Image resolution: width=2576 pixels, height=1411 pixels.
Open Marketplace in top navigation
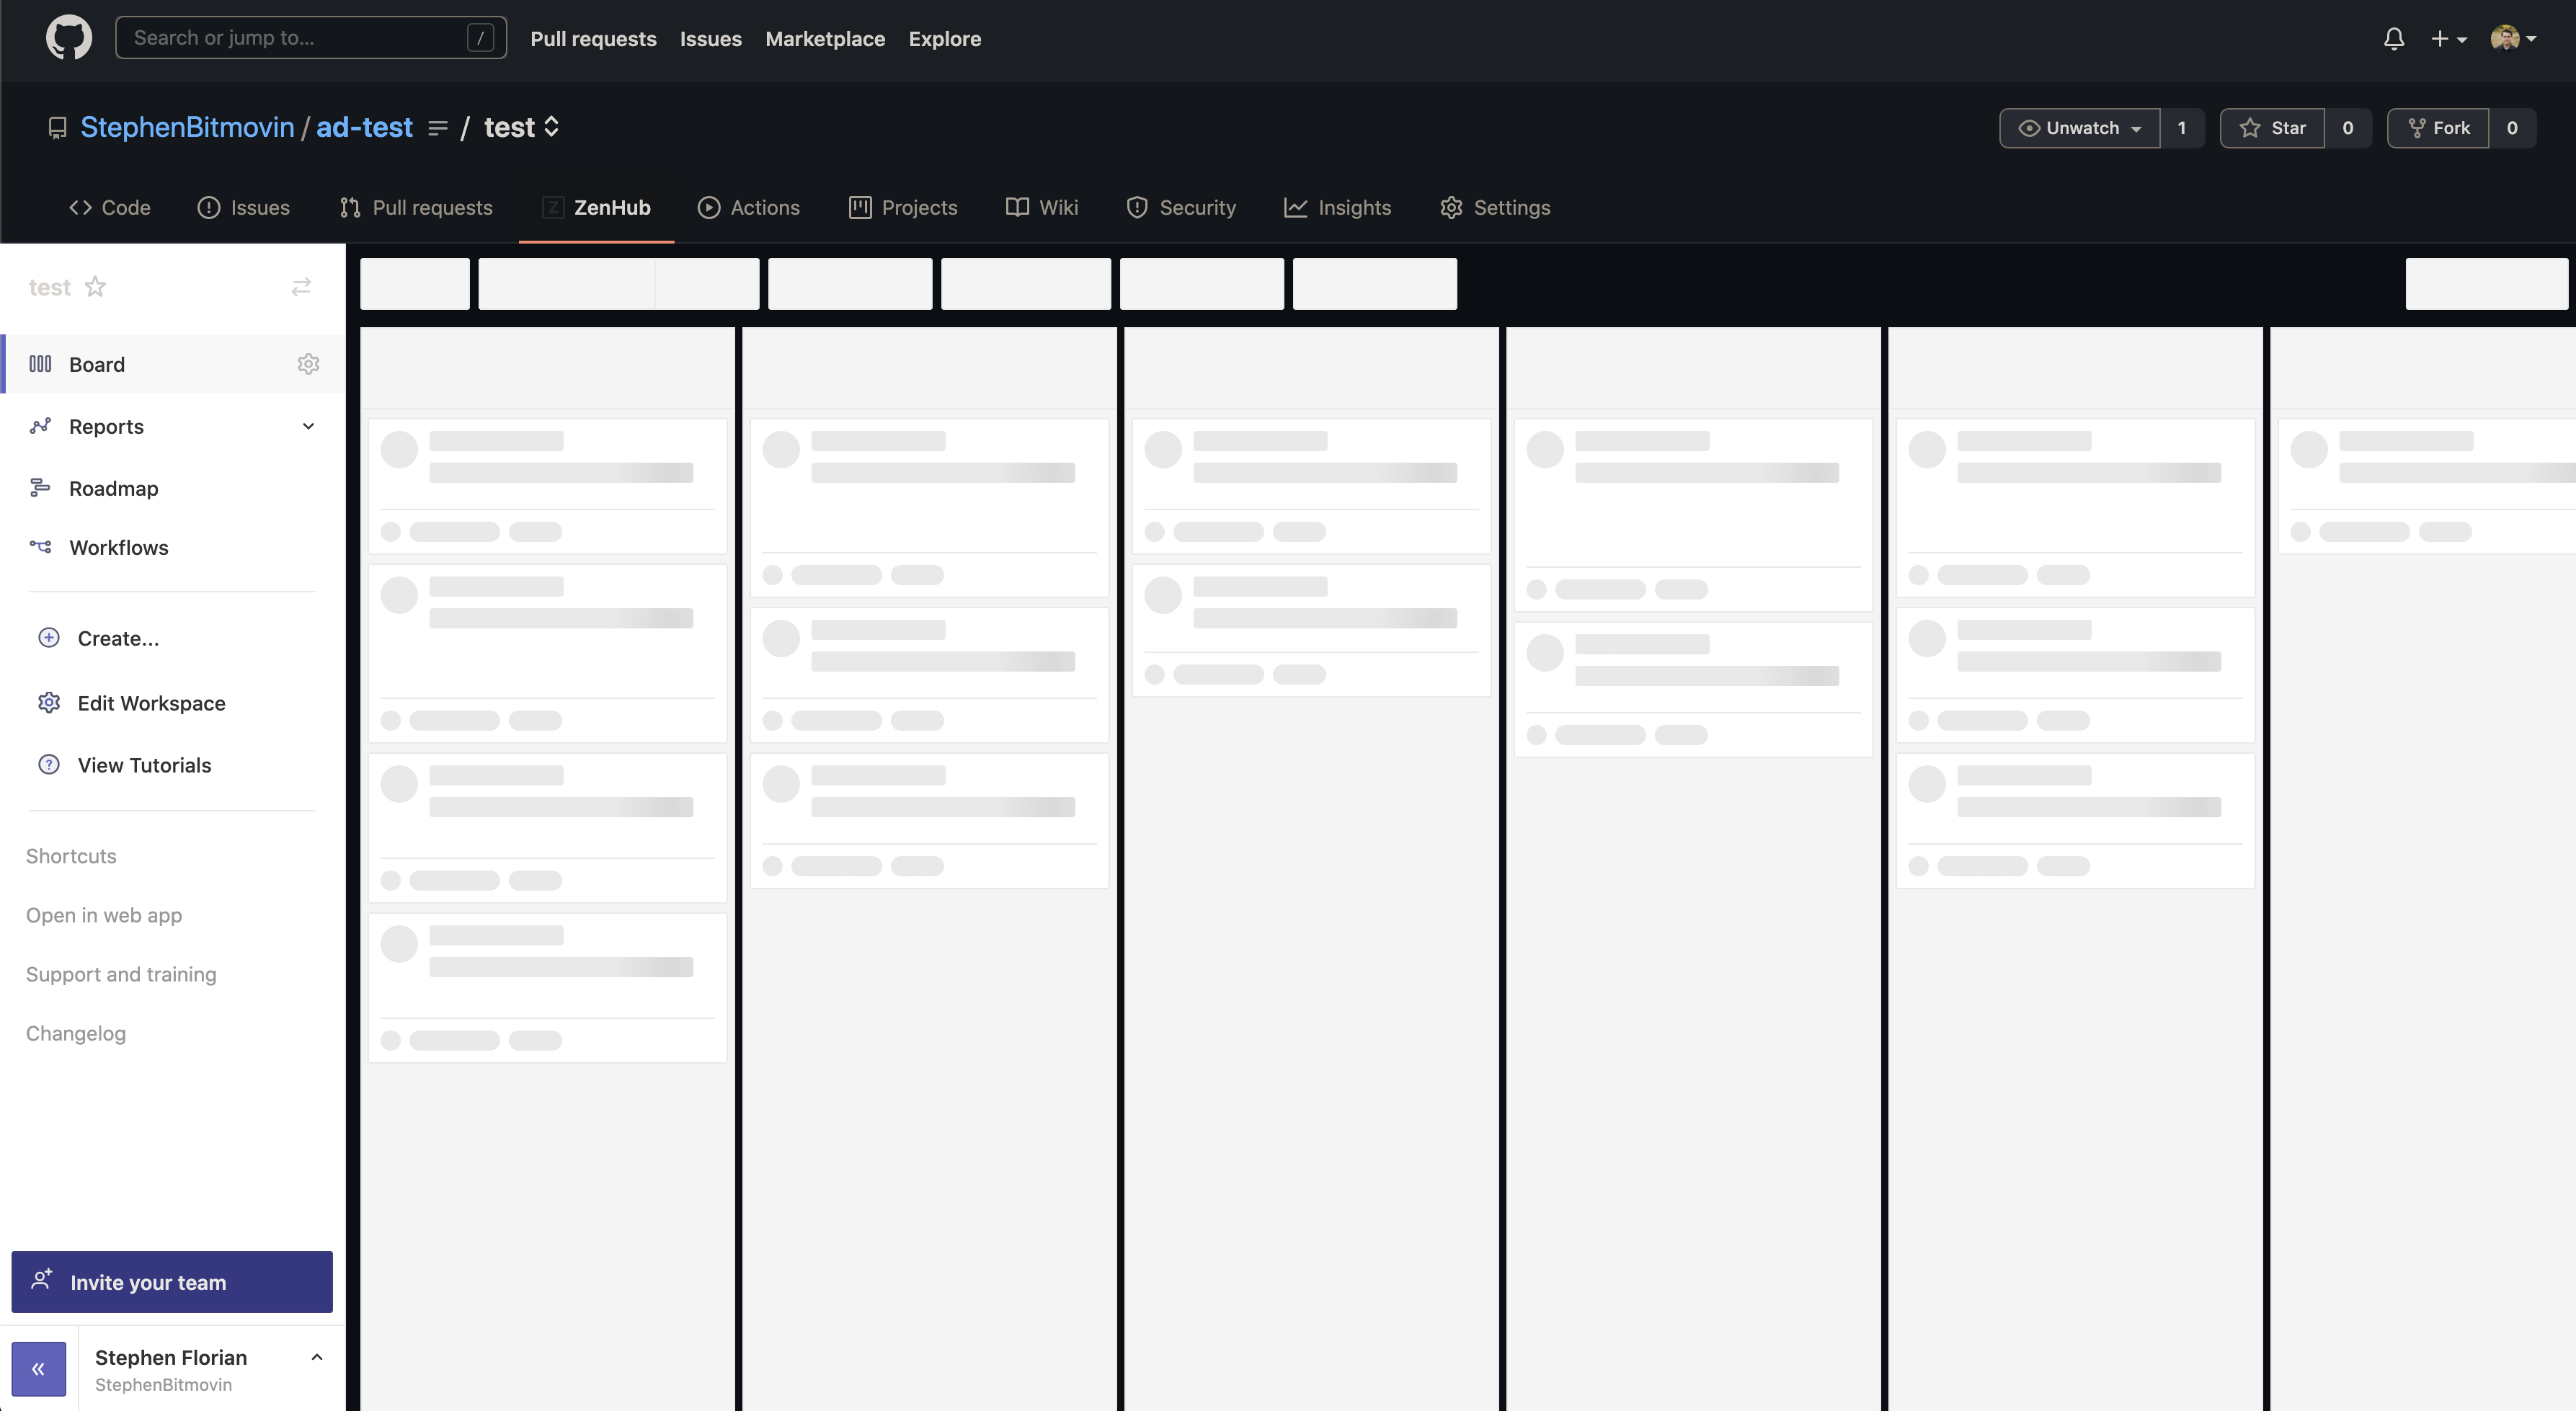825,39
